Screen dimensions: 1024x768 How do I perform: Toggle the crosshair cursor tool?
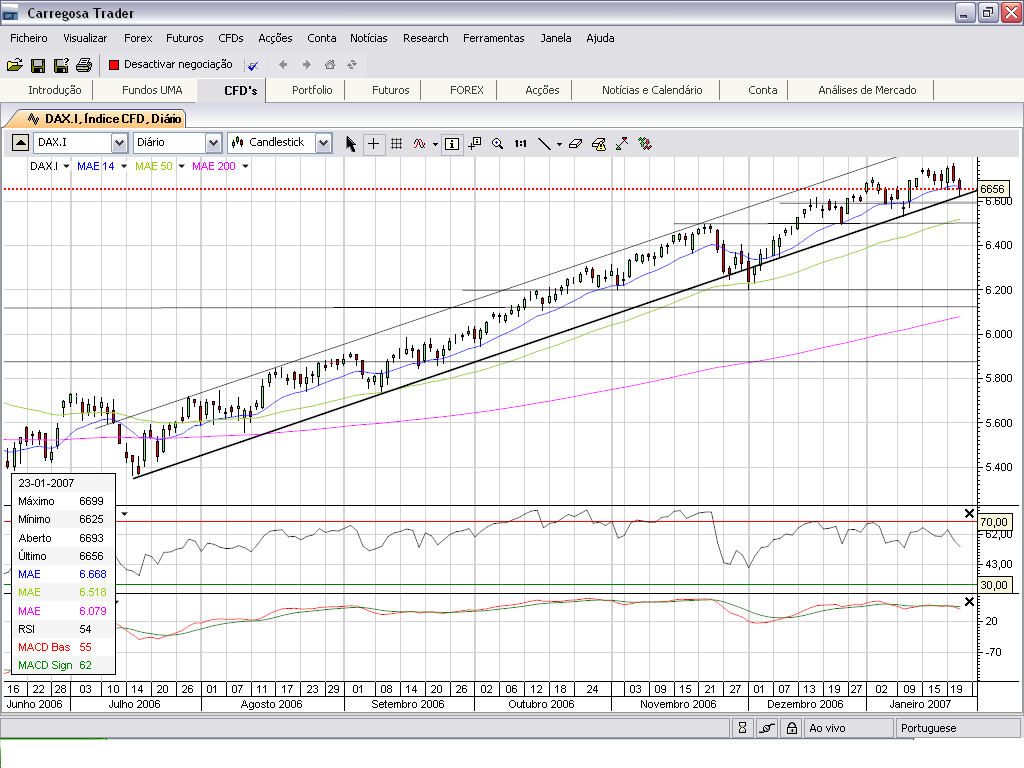point(374,144)
